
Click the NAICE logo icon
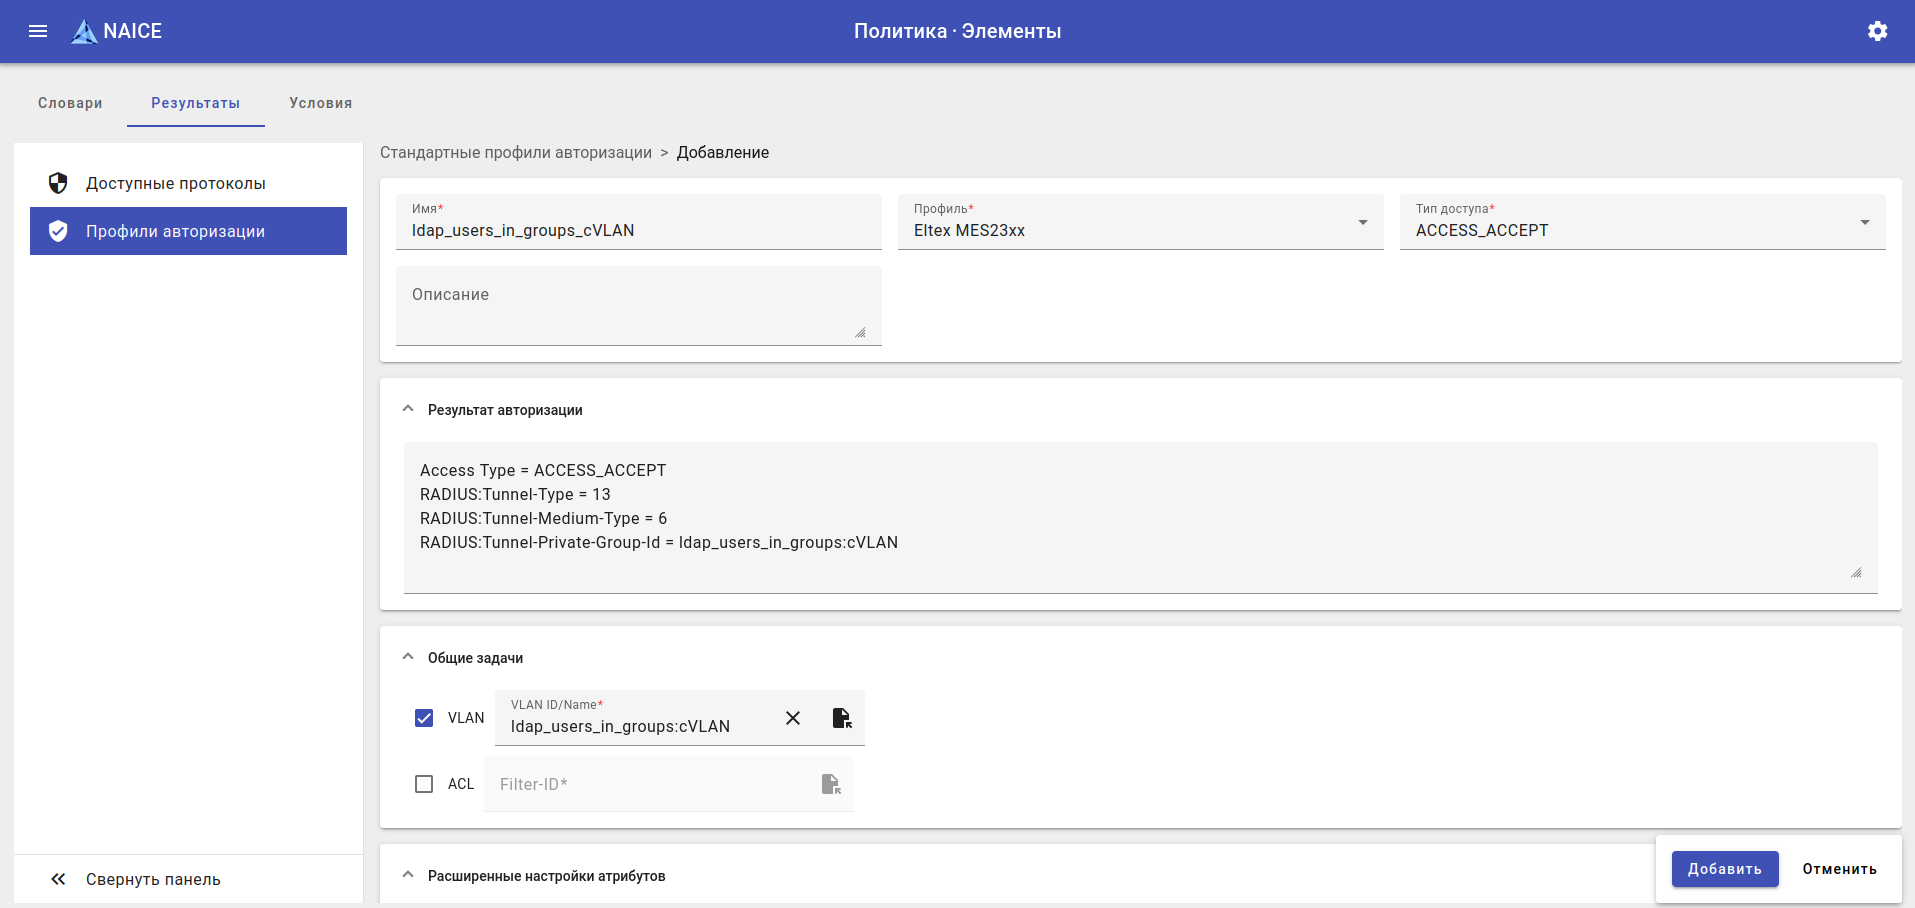coord(84,32)
